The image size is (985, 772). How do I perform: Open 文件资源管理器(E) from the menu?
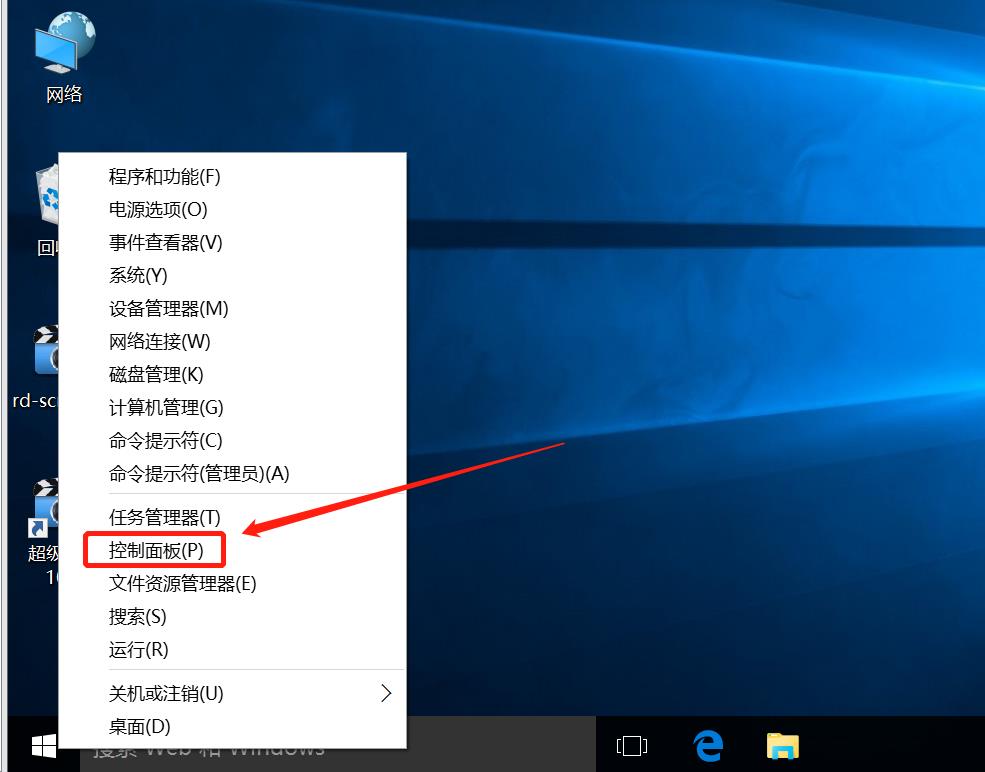pyautogui.click(x=182, y=583)
